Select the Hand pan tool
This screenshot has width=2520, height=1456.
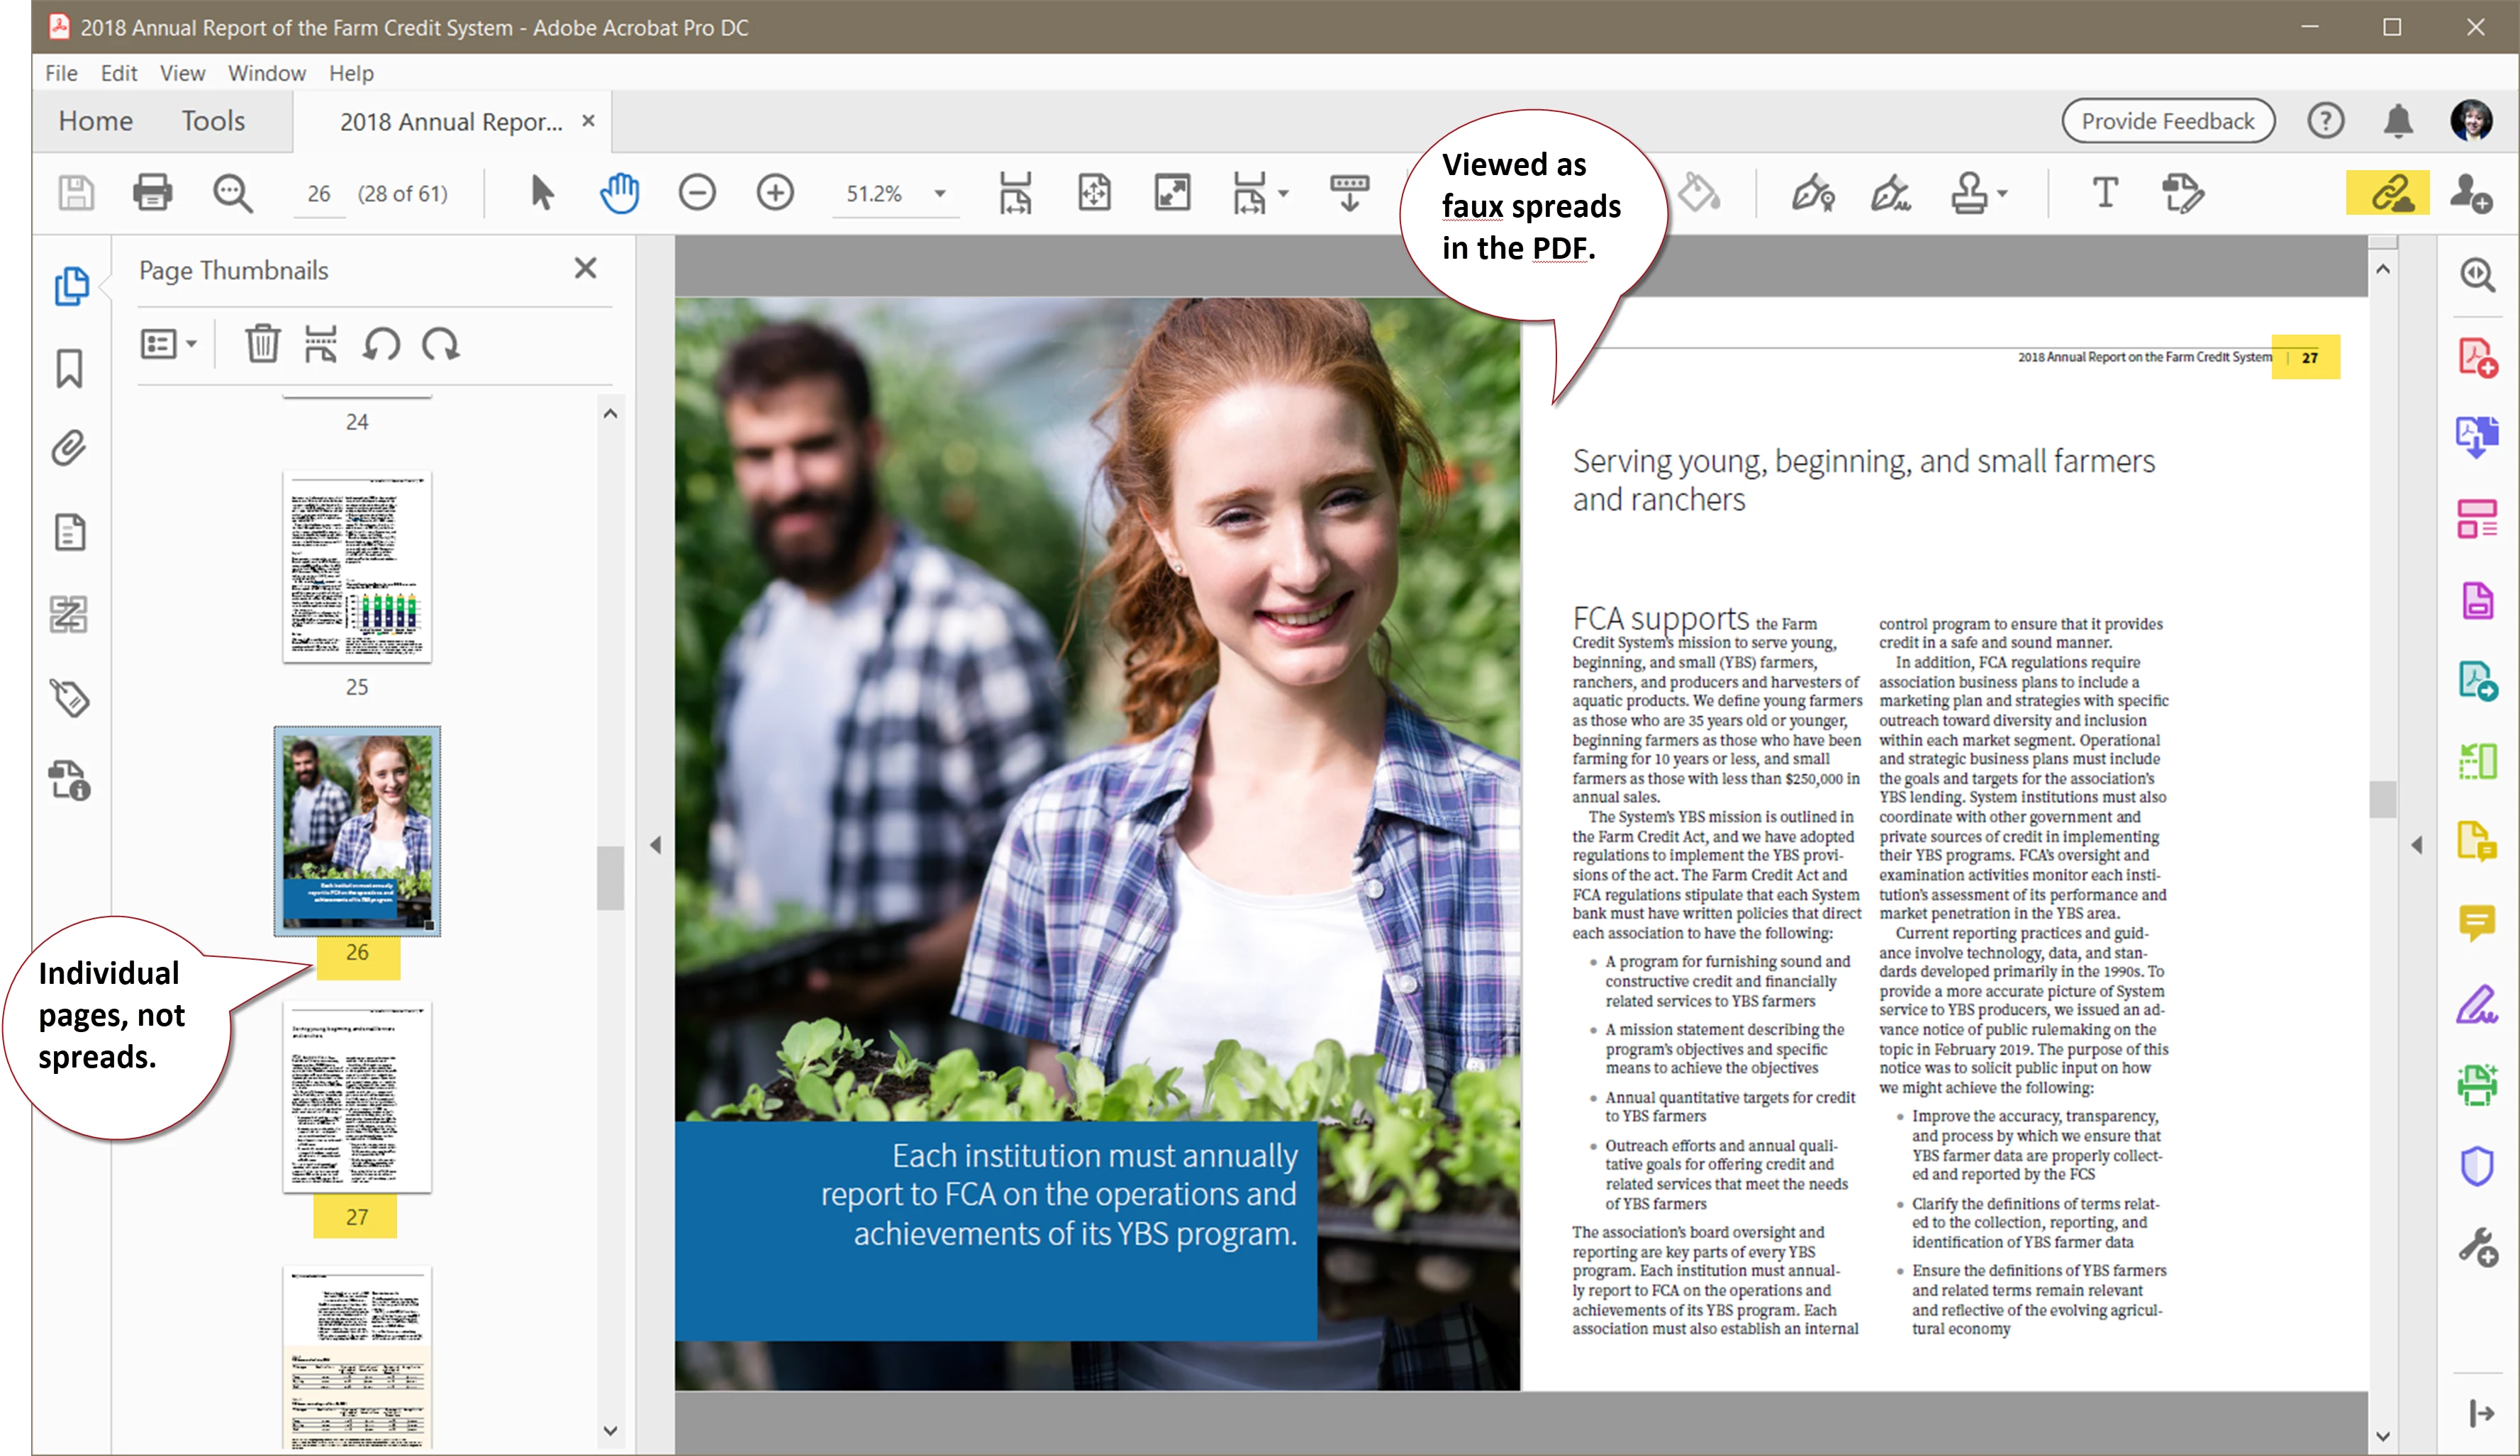(x=619, y=192)
